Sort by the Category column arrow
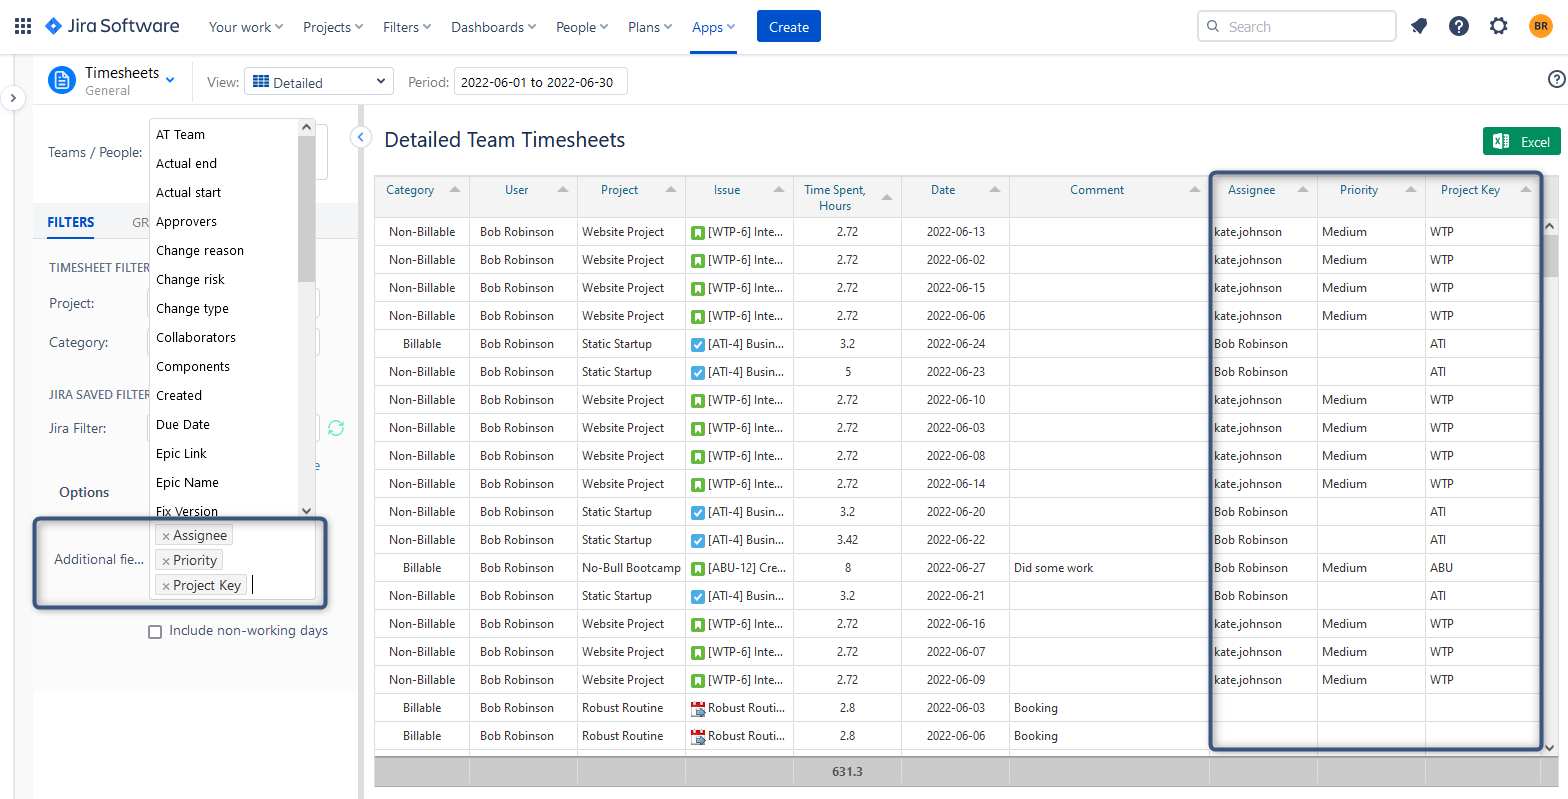Screen dimensions: 1568x799 [x=455, y=190]
